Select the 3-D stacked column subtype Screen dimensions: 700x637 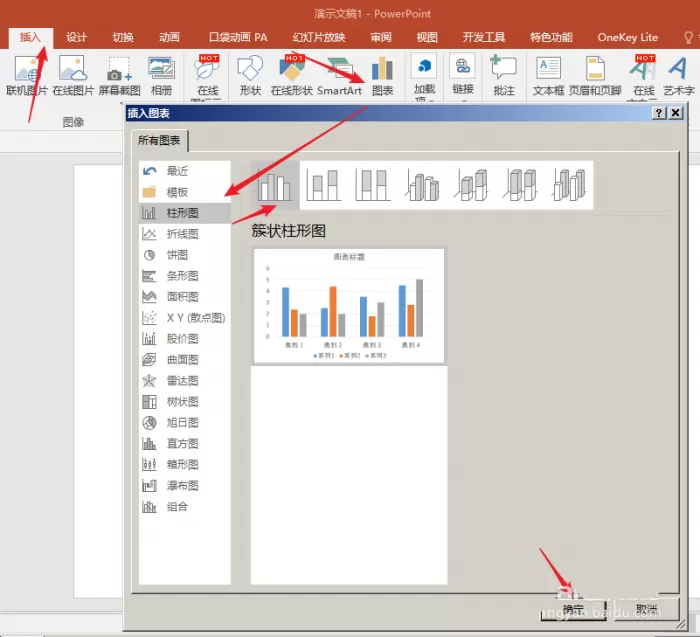(x=471, y=185)
